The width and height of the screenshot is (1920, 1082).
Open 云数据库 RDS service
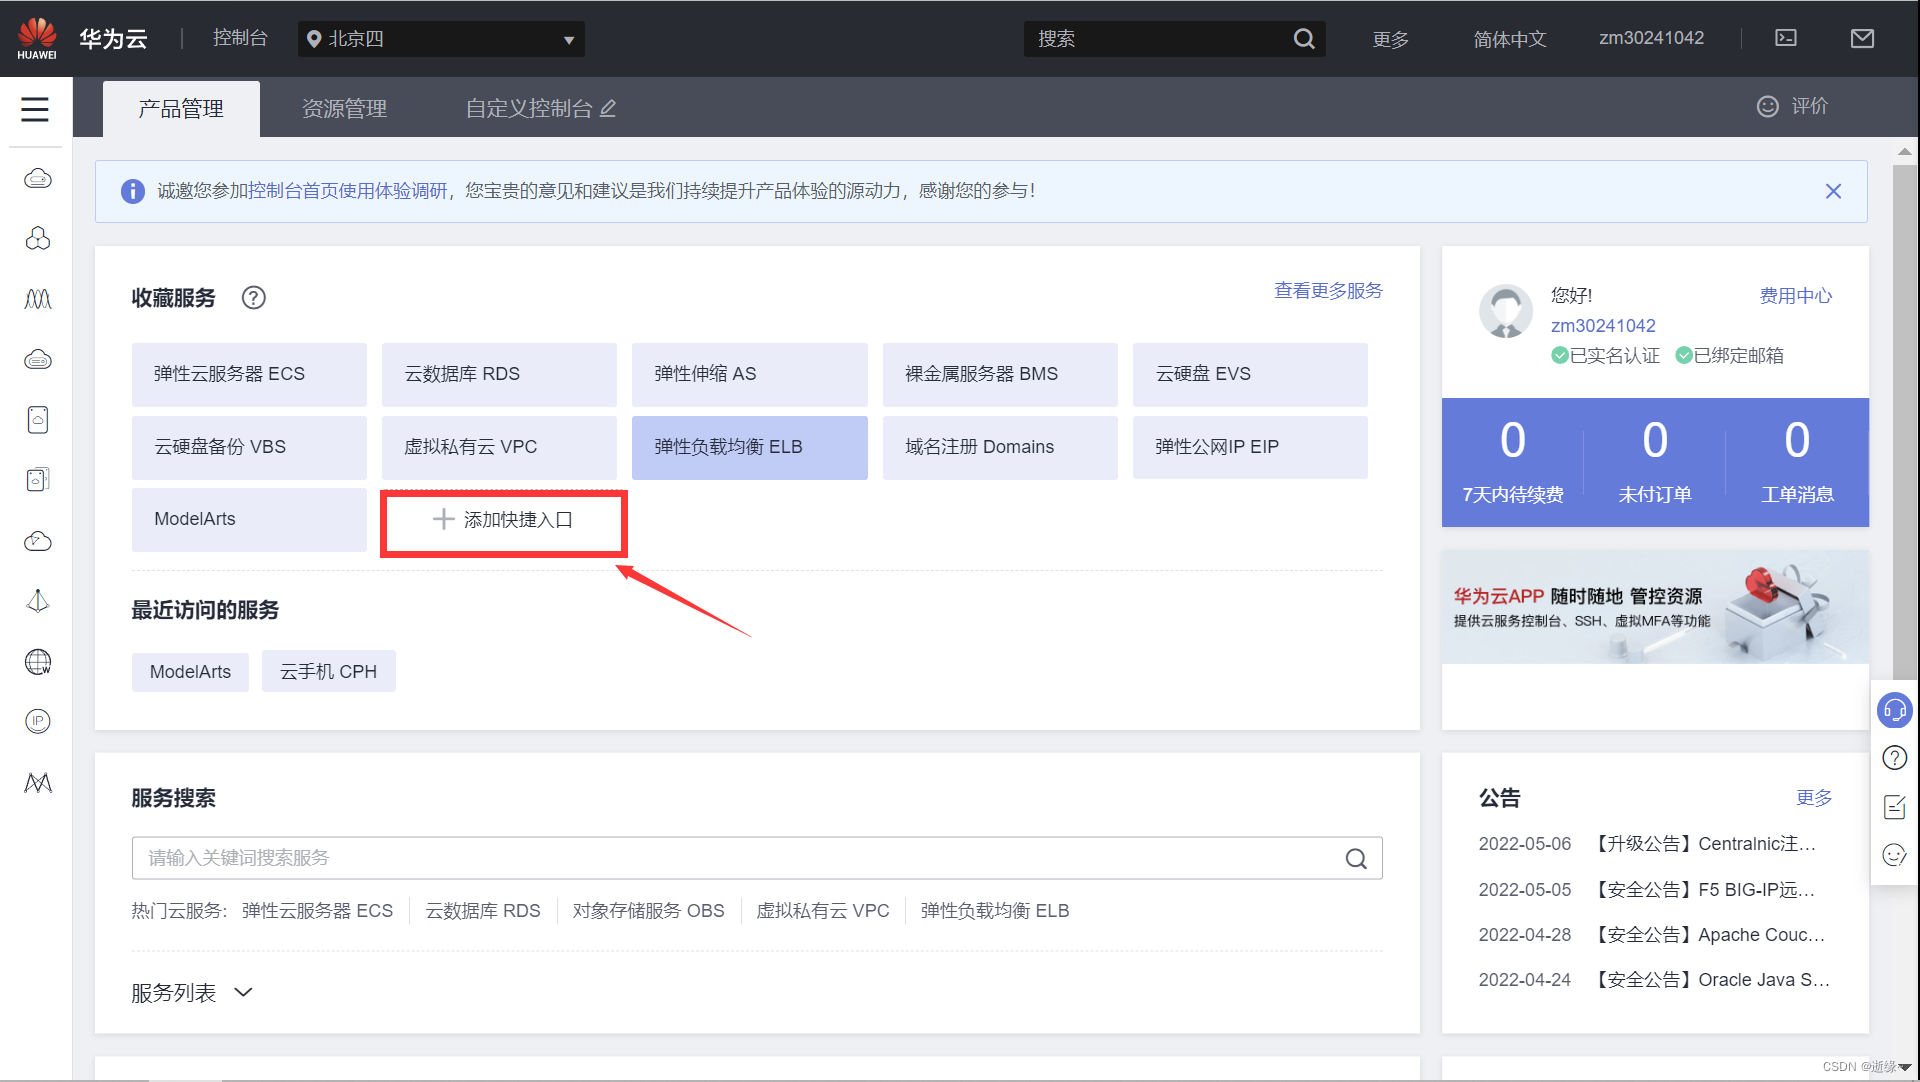click(x=499, y=374)
